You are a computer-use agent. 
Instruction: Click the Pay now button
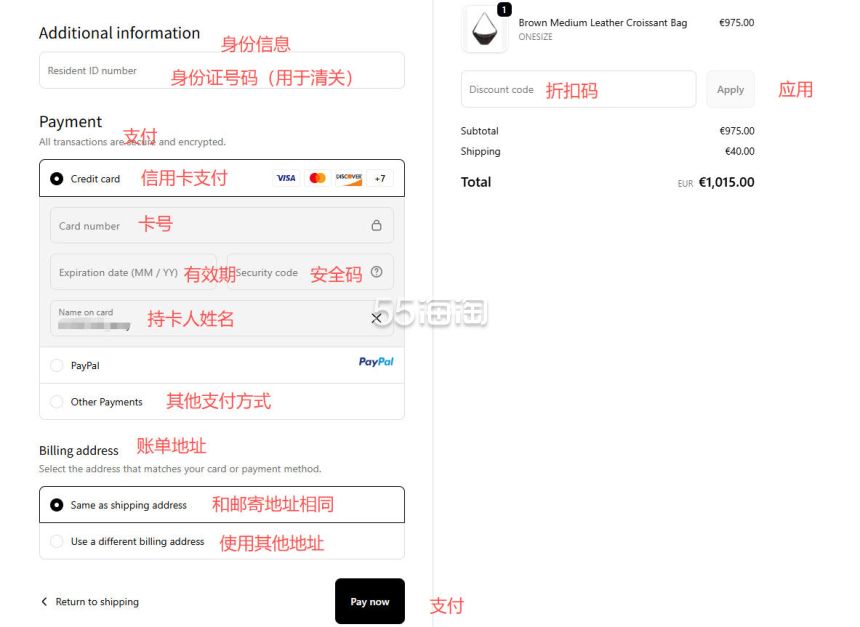tap(370, 601)
